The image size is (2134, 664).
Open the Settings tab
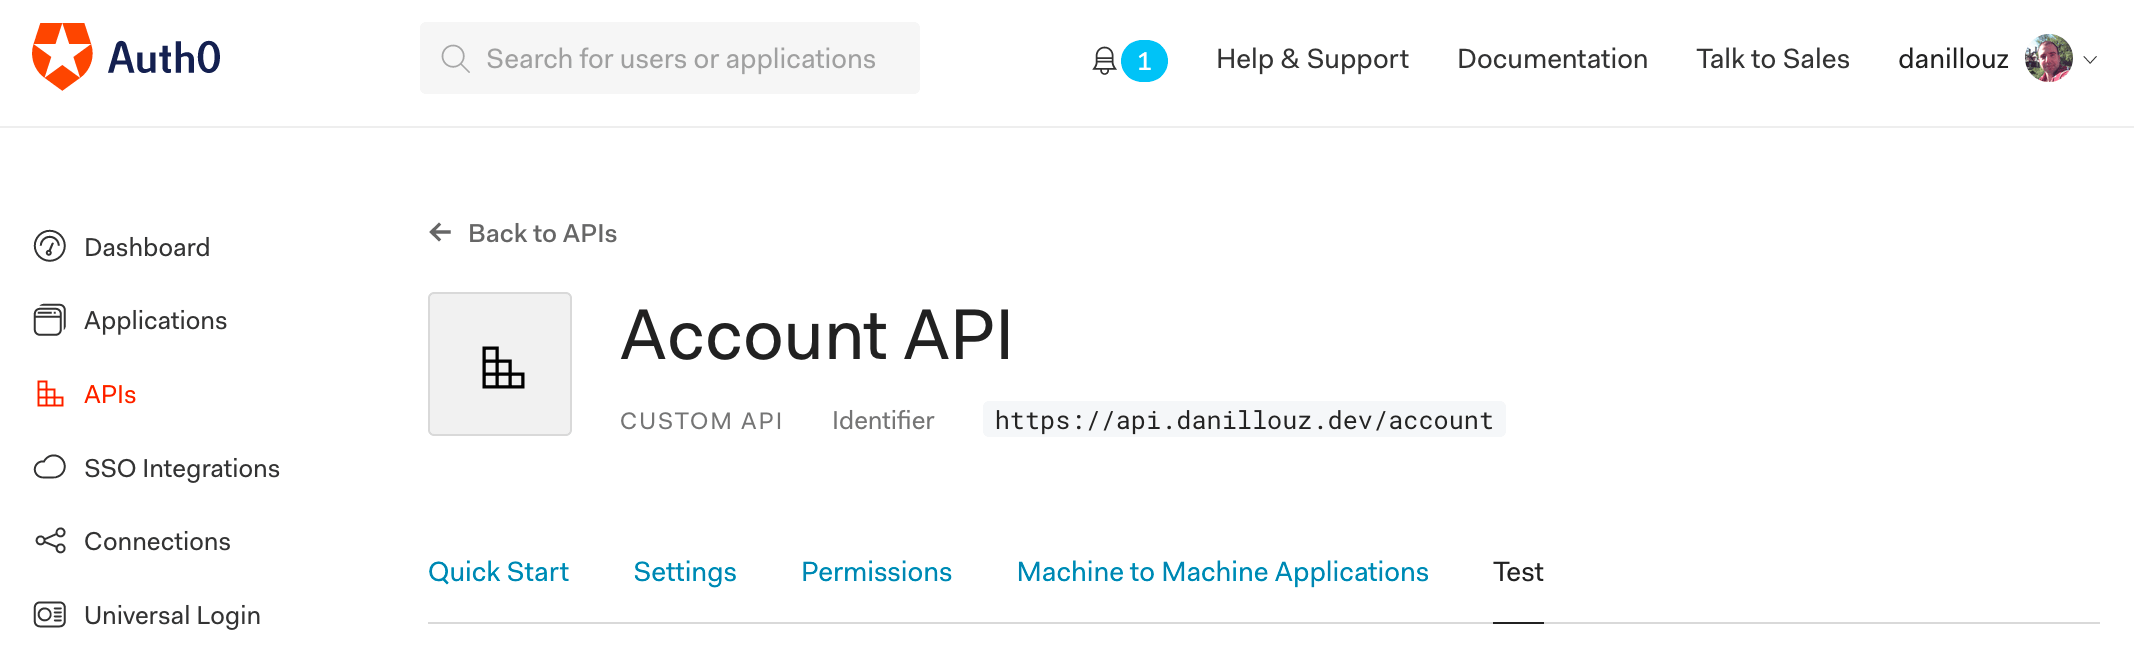(685, 572)
